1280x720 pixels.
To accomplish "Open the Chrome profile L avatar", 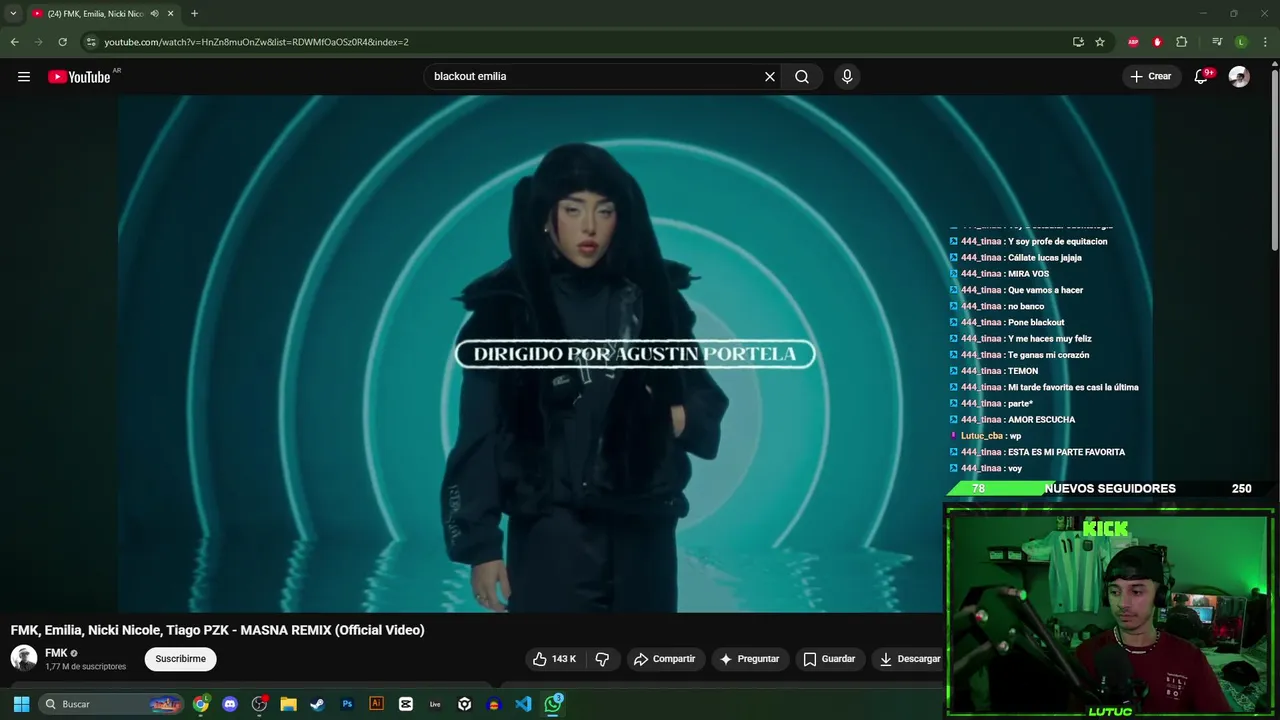I will click(1241, 42).
